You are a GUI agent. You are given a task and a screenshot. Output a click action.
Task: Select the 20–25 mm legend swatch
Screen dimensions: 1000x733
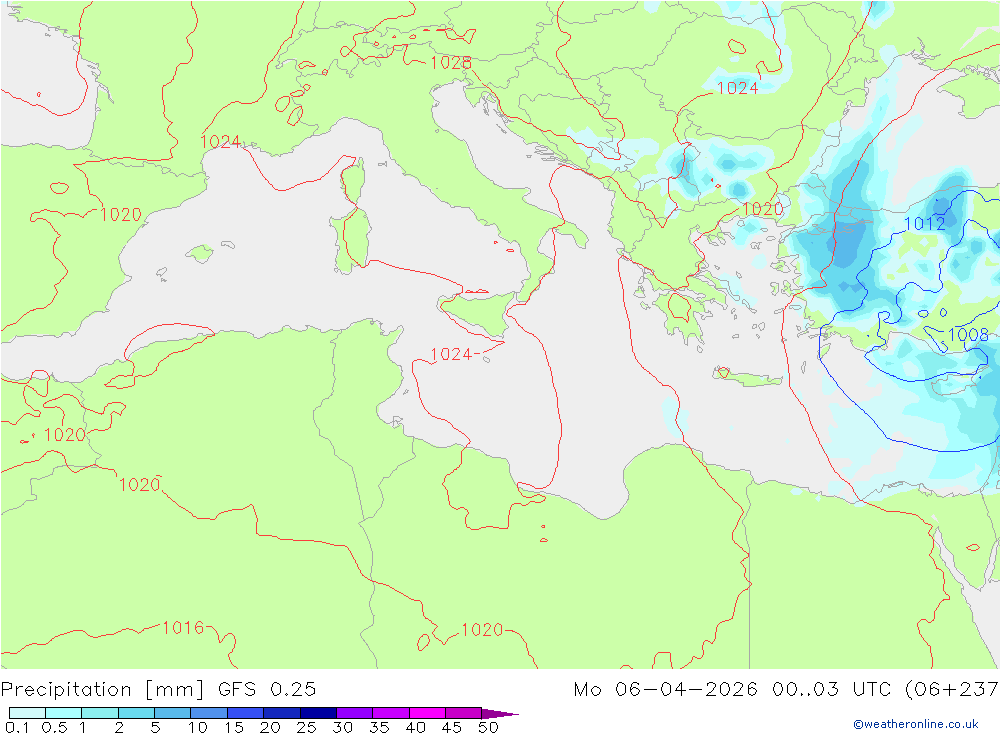pyautogui.click(x=281, y=713)
